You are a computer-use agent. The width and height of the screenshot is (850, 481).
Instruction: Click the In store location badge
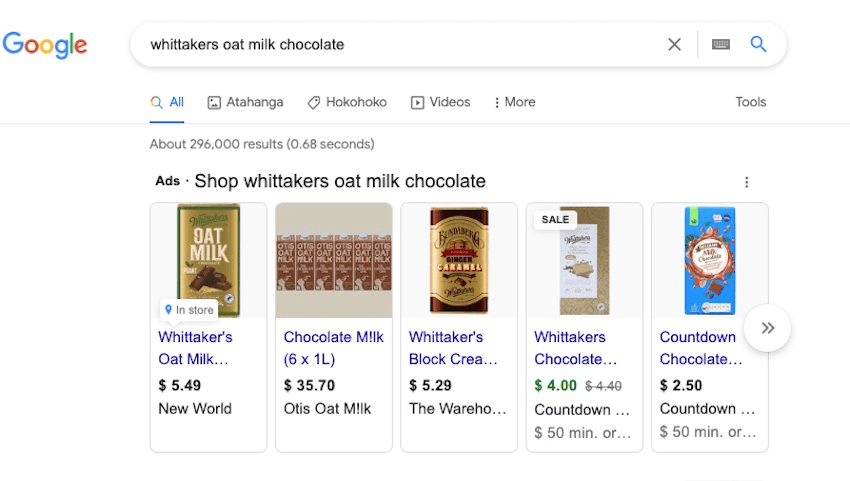189,310
